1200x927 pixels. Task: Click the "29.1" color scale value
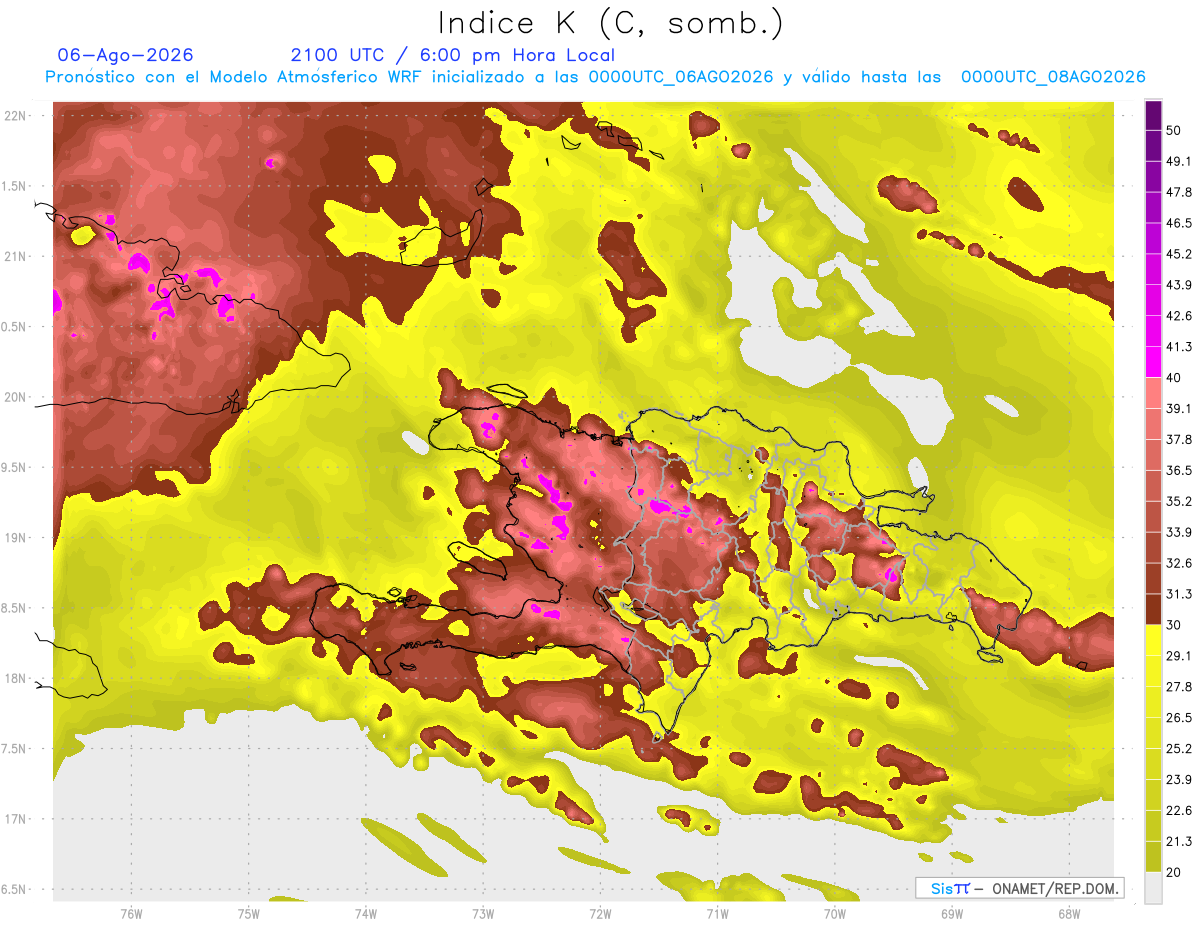pos(1179,656)
